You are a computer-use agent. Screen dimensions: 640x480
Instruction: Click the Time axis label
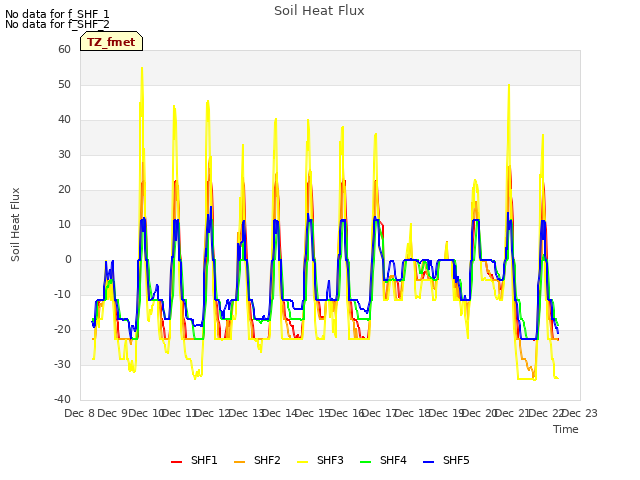coord(566,429)
